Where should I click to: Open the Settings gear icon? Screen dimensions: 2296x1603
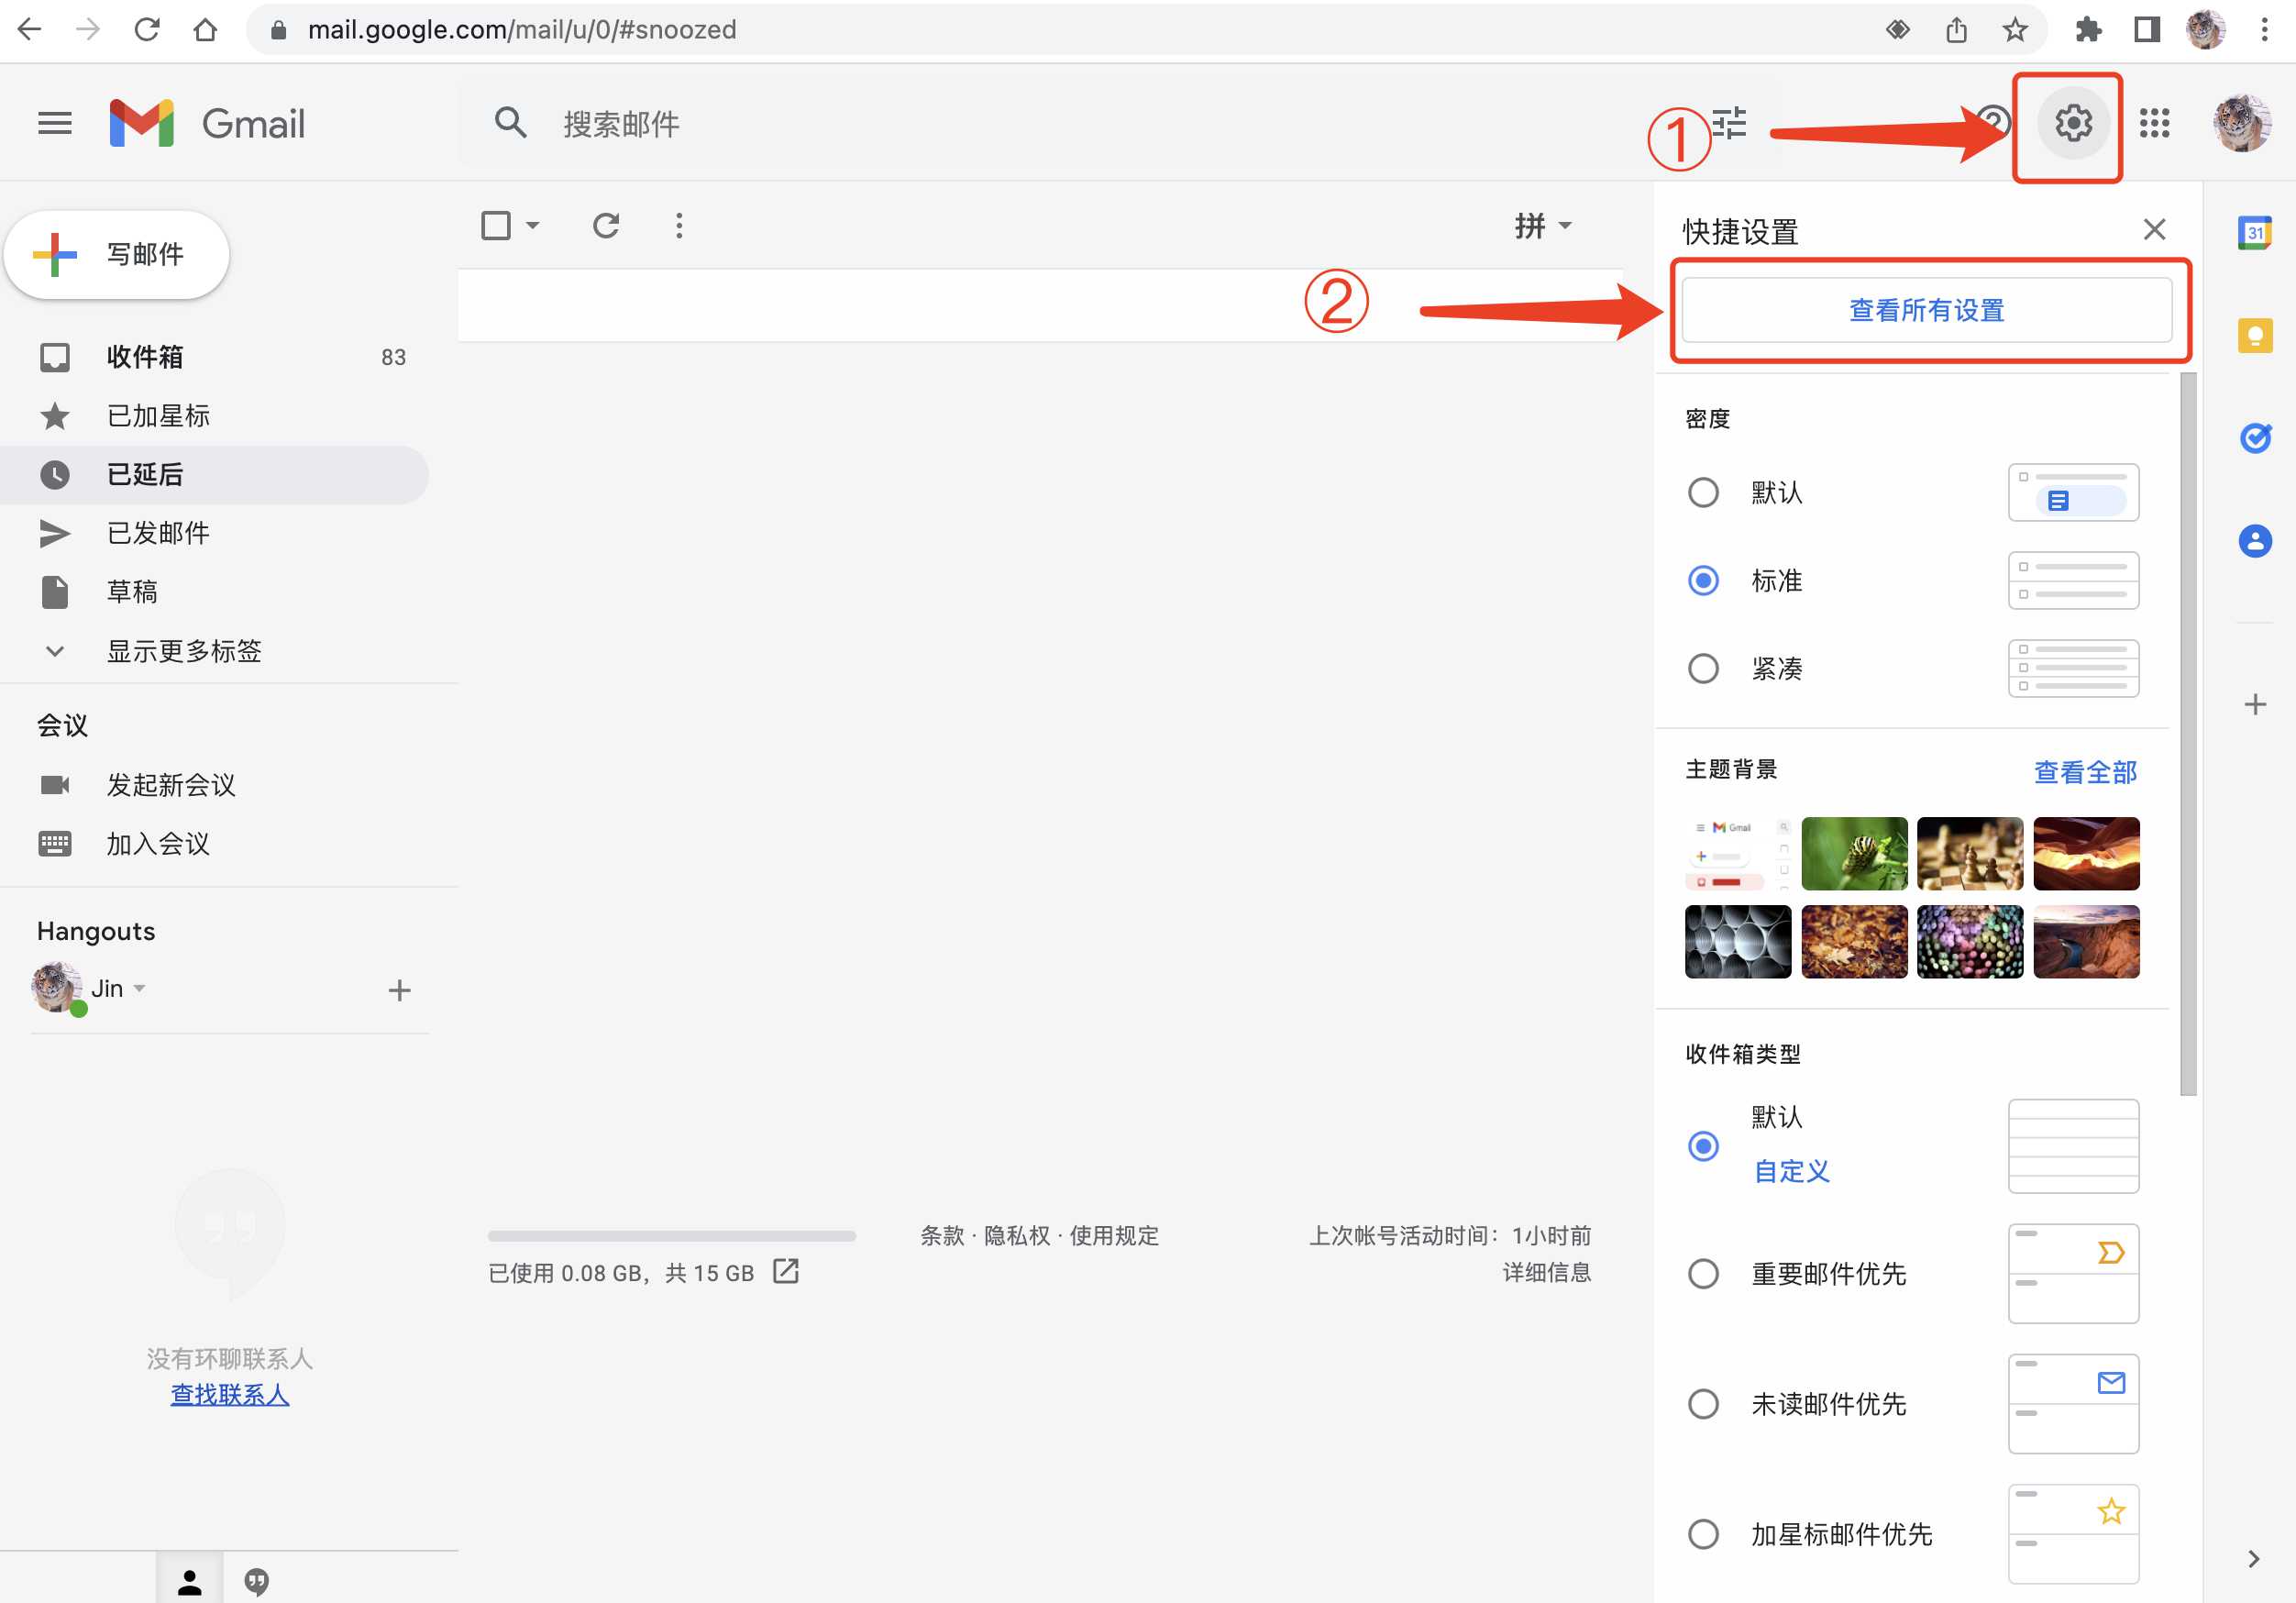[2073, 123]
